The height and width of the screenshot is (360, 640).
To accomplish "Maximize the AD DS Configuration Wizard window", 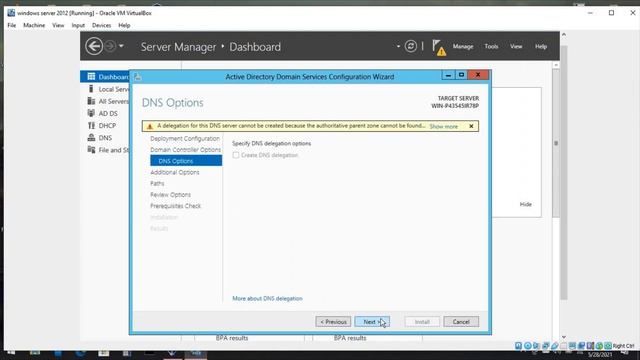I will [x=461, y=75].
